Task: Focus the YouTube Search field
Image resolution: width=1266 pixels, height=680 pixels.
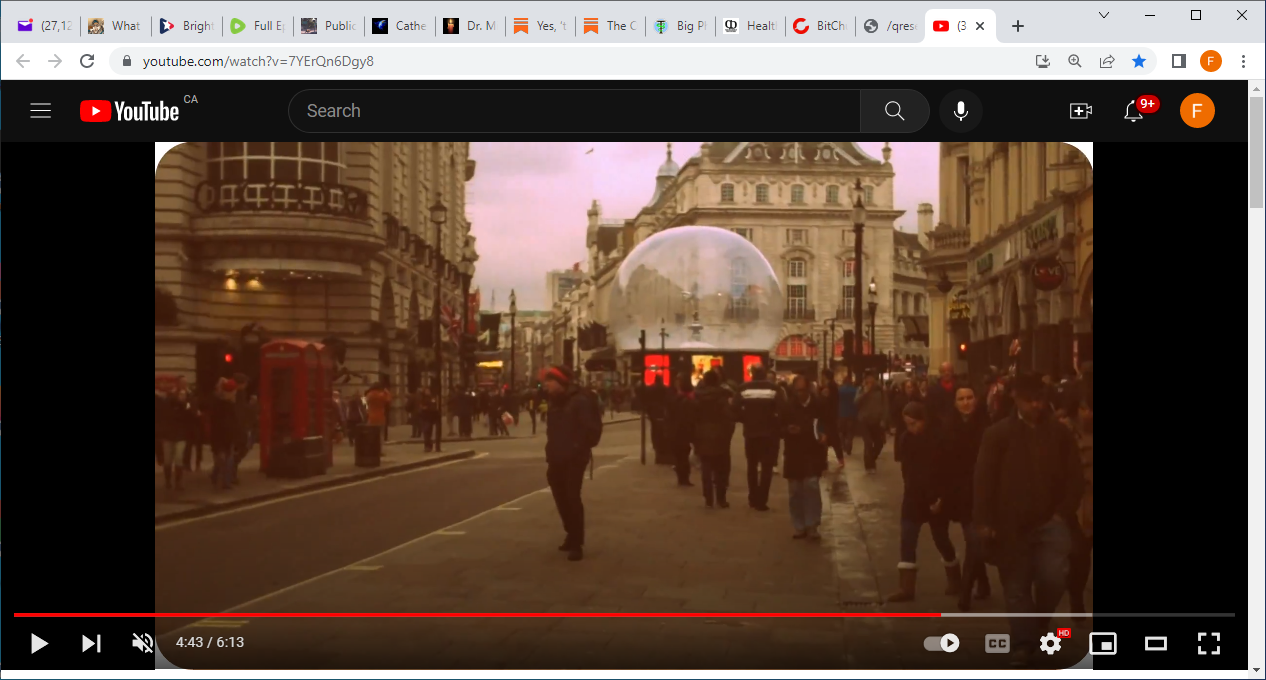Action: (575, 111)
